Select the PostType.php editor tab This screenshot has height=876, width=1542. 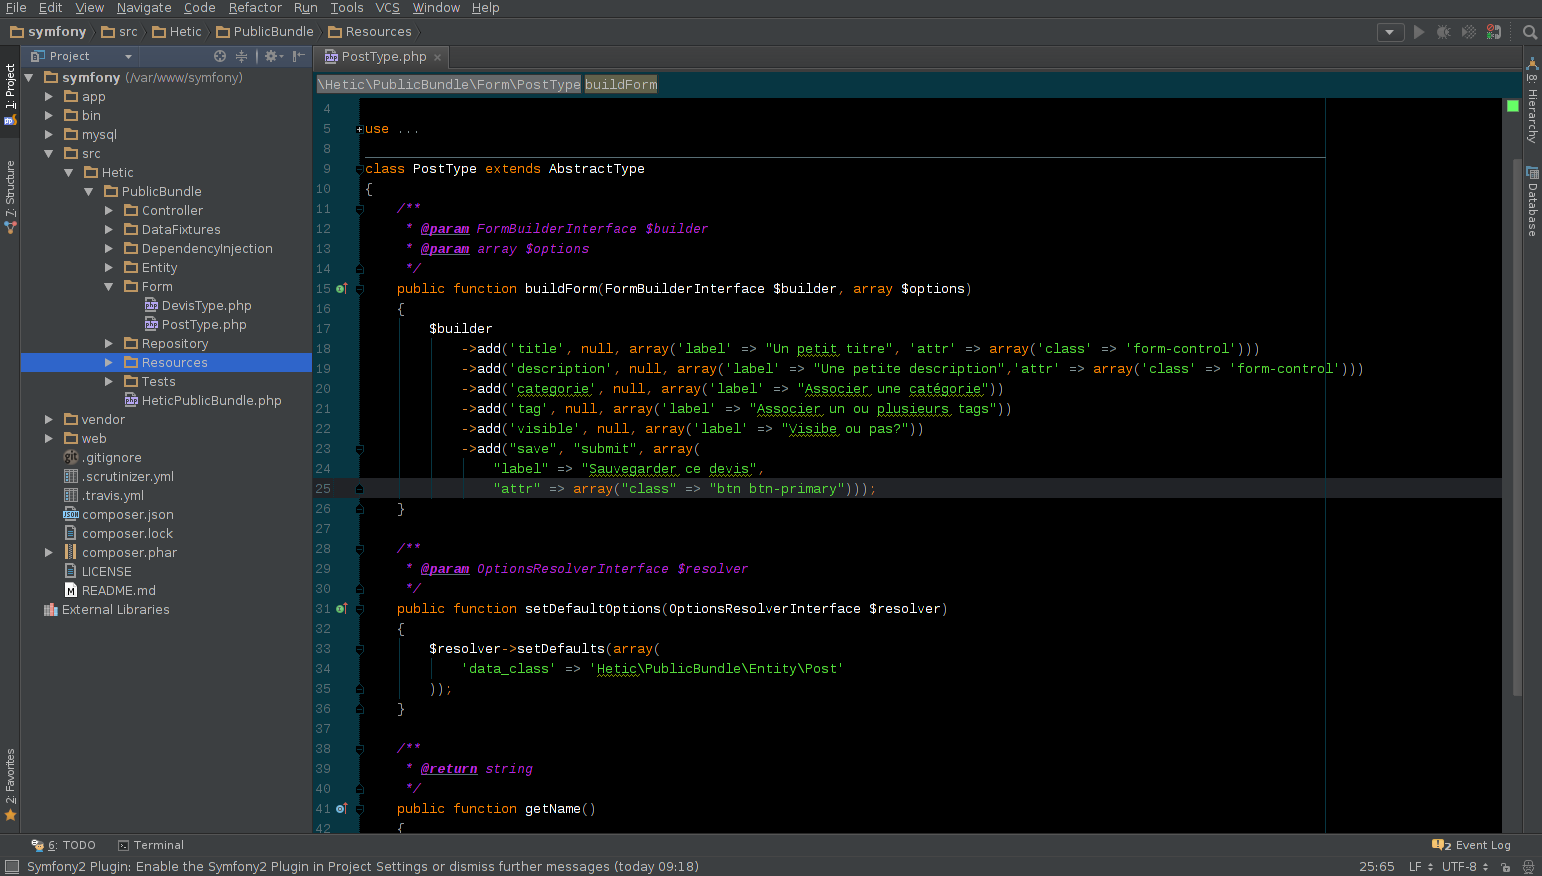pos(383,57)
